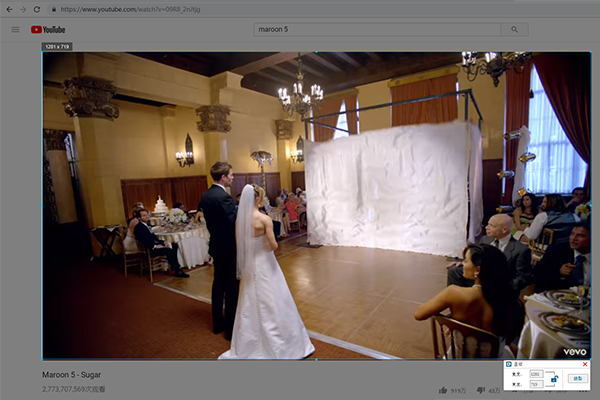Click the padlock icon in the address bar
Screen dimensions: 600x400
point(54,9)
